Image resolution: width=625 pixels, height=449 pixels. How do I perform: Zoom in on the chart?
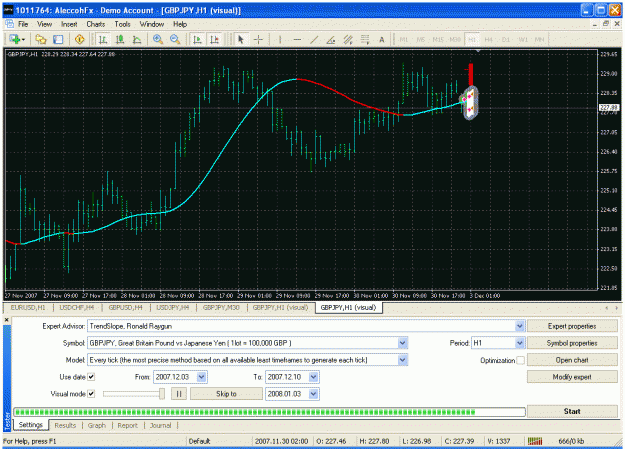point(158,39)
